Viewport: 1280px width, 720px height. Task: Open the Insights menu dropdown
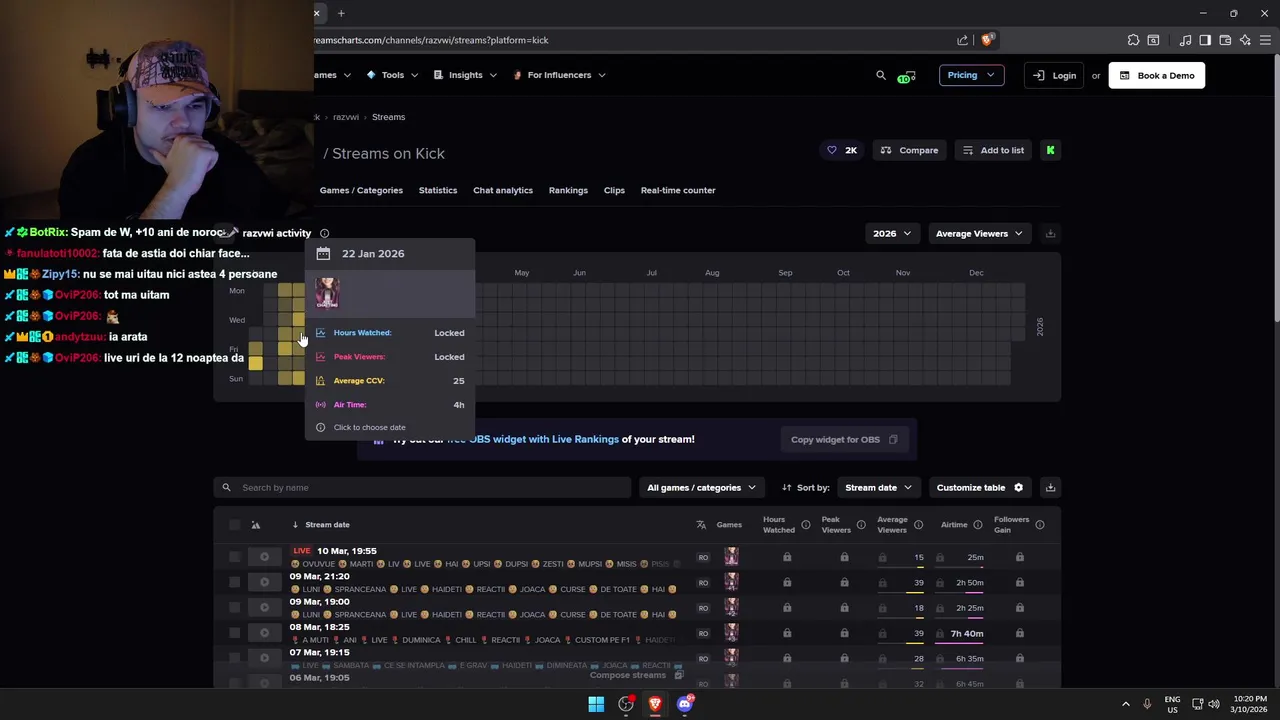click(x=465, y=75)
